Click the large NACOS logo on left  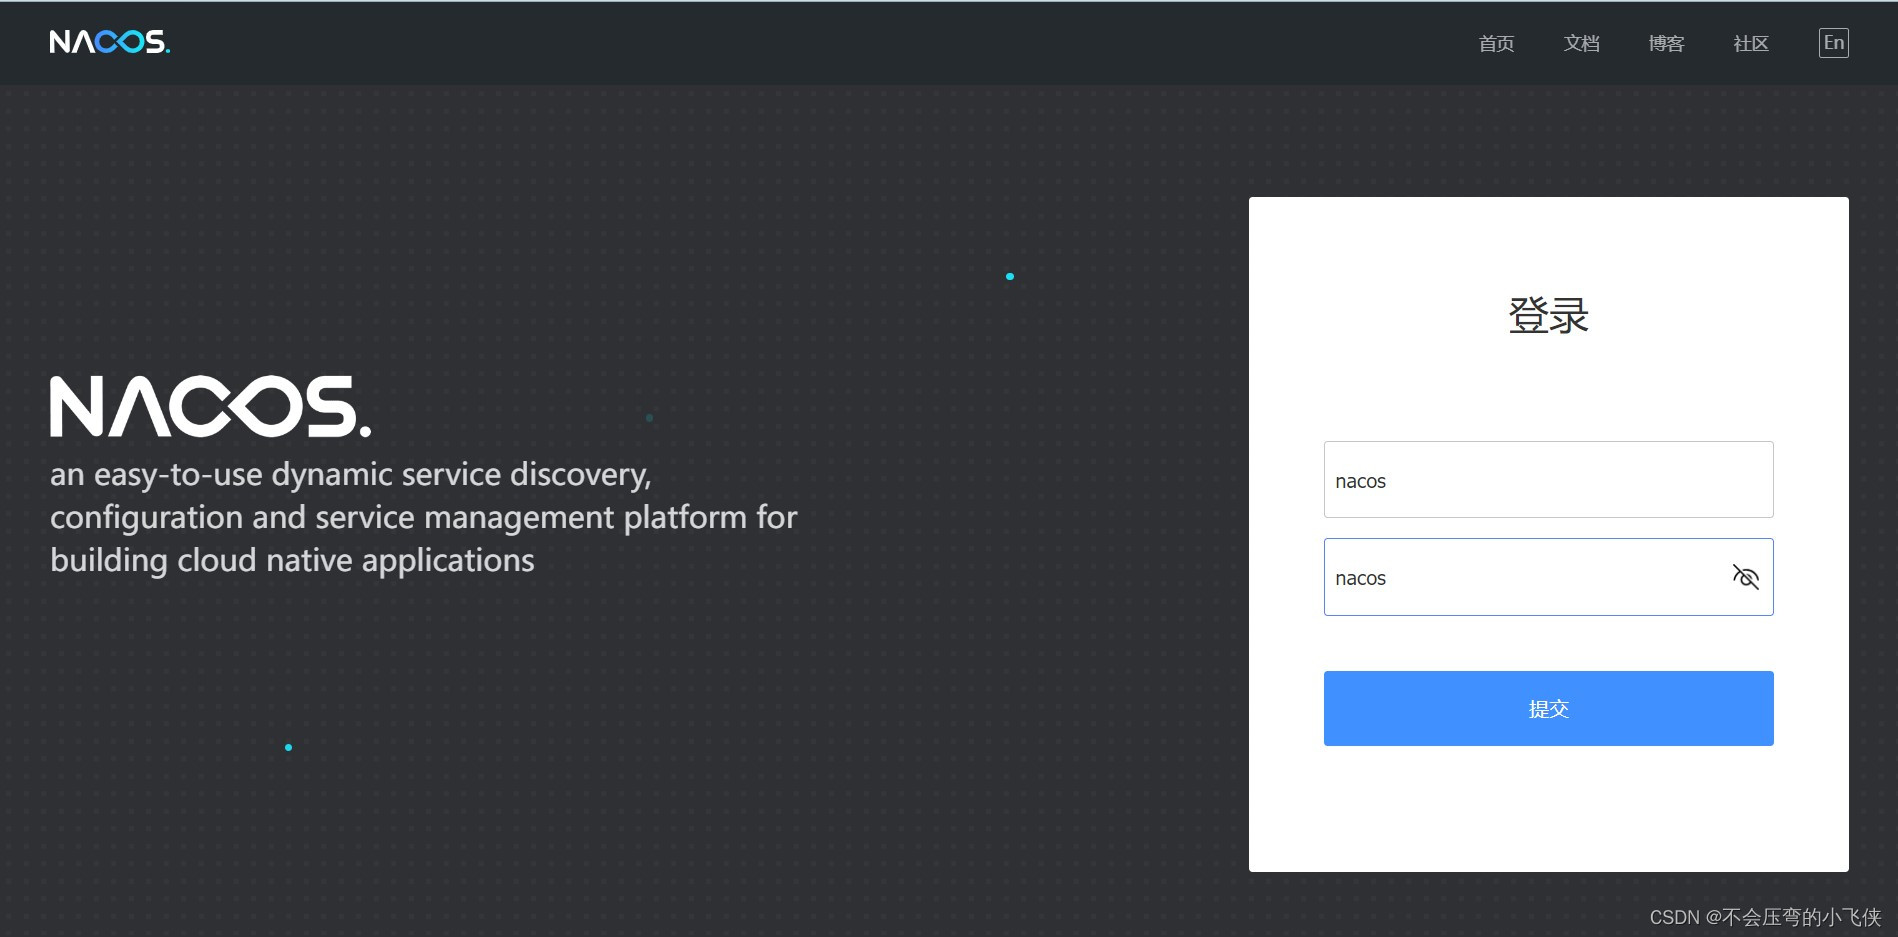(x=211, y=407)
